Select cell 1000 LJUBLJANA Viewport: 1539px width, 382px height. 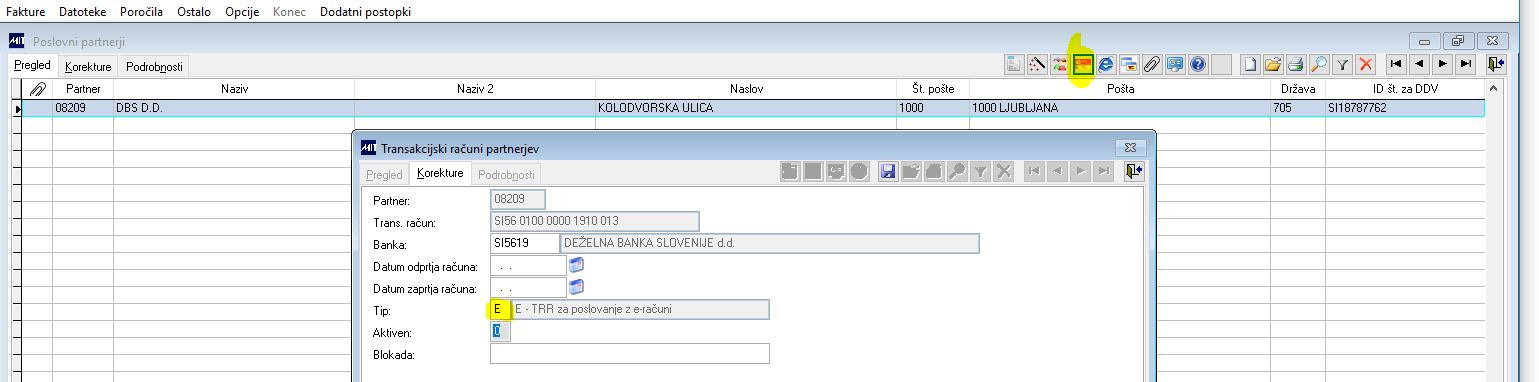pyautogui.click(x=1120, y=107)
